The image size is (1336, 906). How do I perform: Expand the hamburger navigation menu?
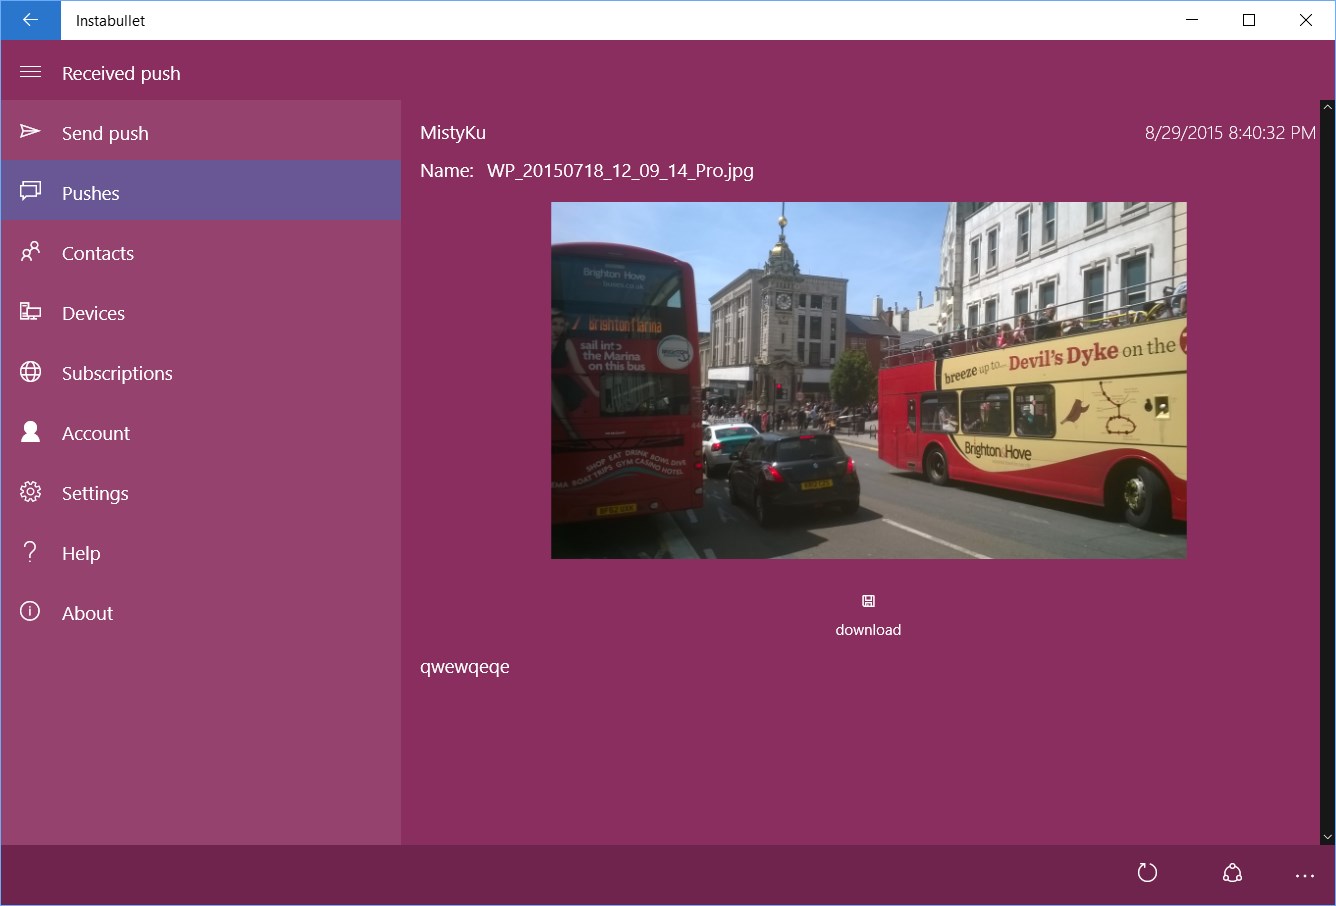click(x=30, y=72)
